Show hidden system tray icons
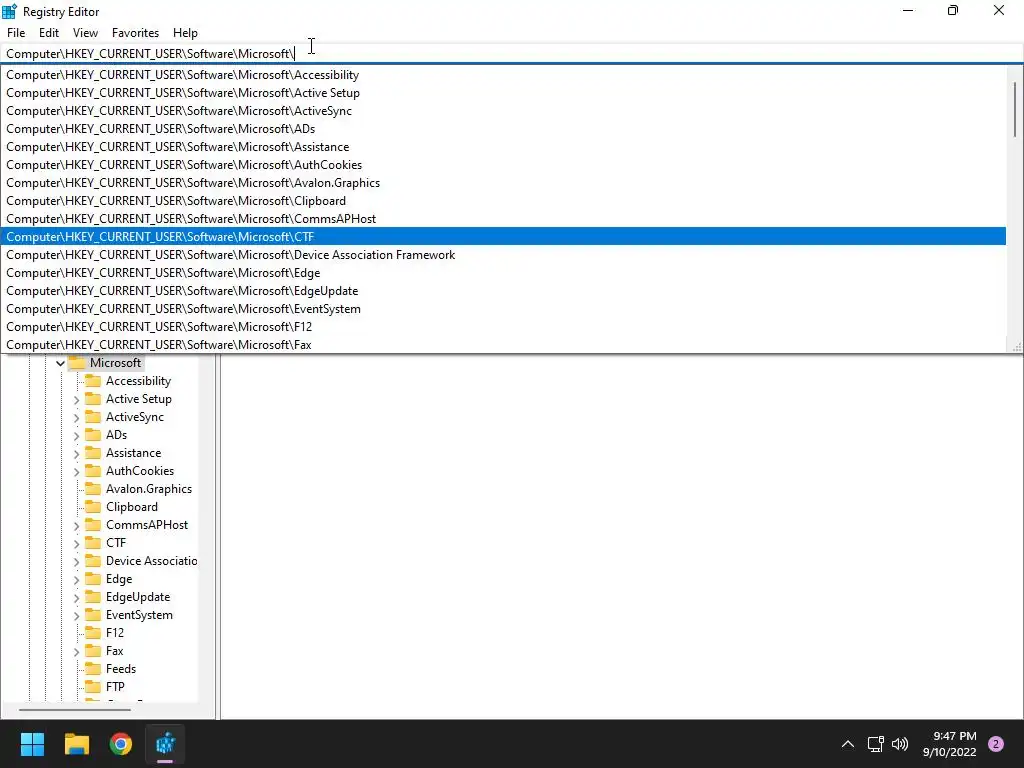Screen dimensions: 1024x768 848,744
